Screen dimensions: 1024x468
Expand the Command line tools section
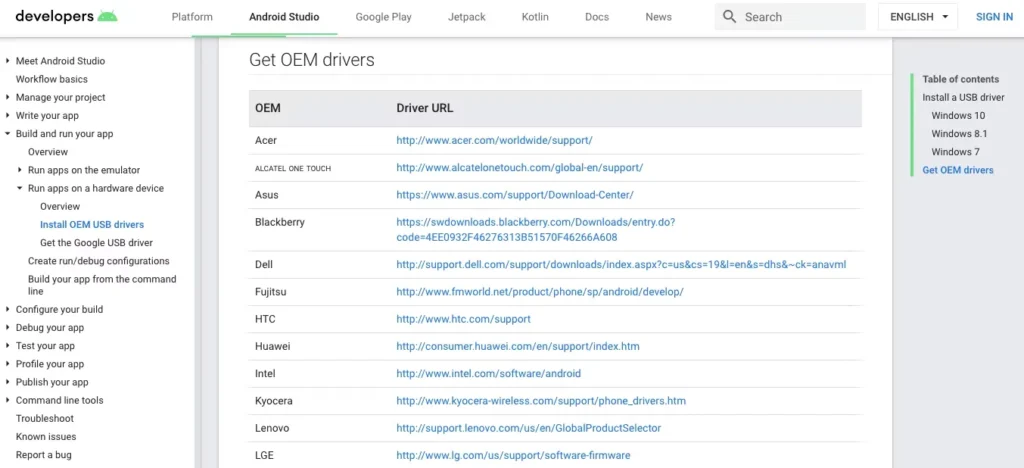click(8, 401)
